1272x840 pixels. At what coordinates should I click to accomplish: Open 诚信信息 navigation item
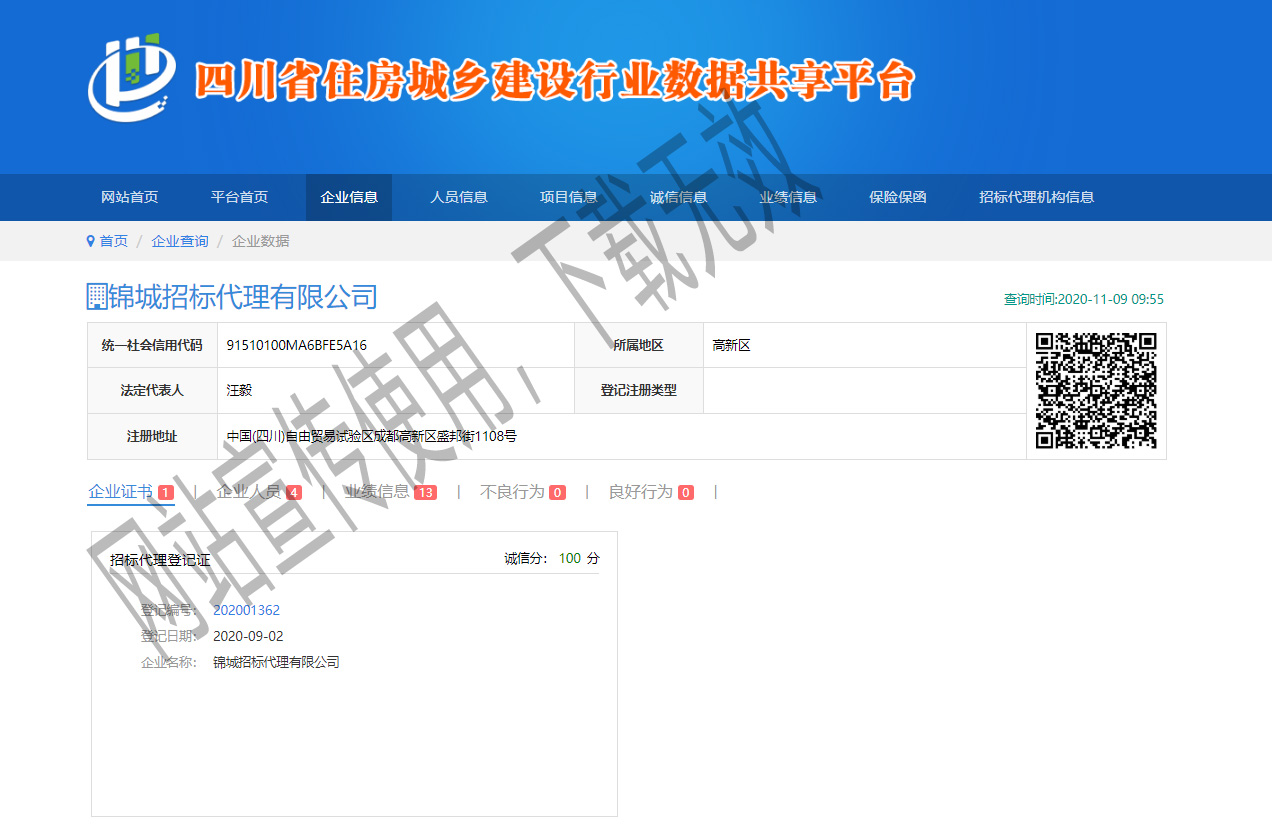pyautogui.click(x=678, y=197)
